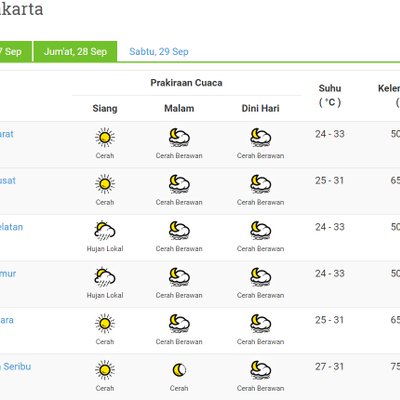The image size is (400, 400).
Task: Open the Seribu region link
Action: (15, 367)
